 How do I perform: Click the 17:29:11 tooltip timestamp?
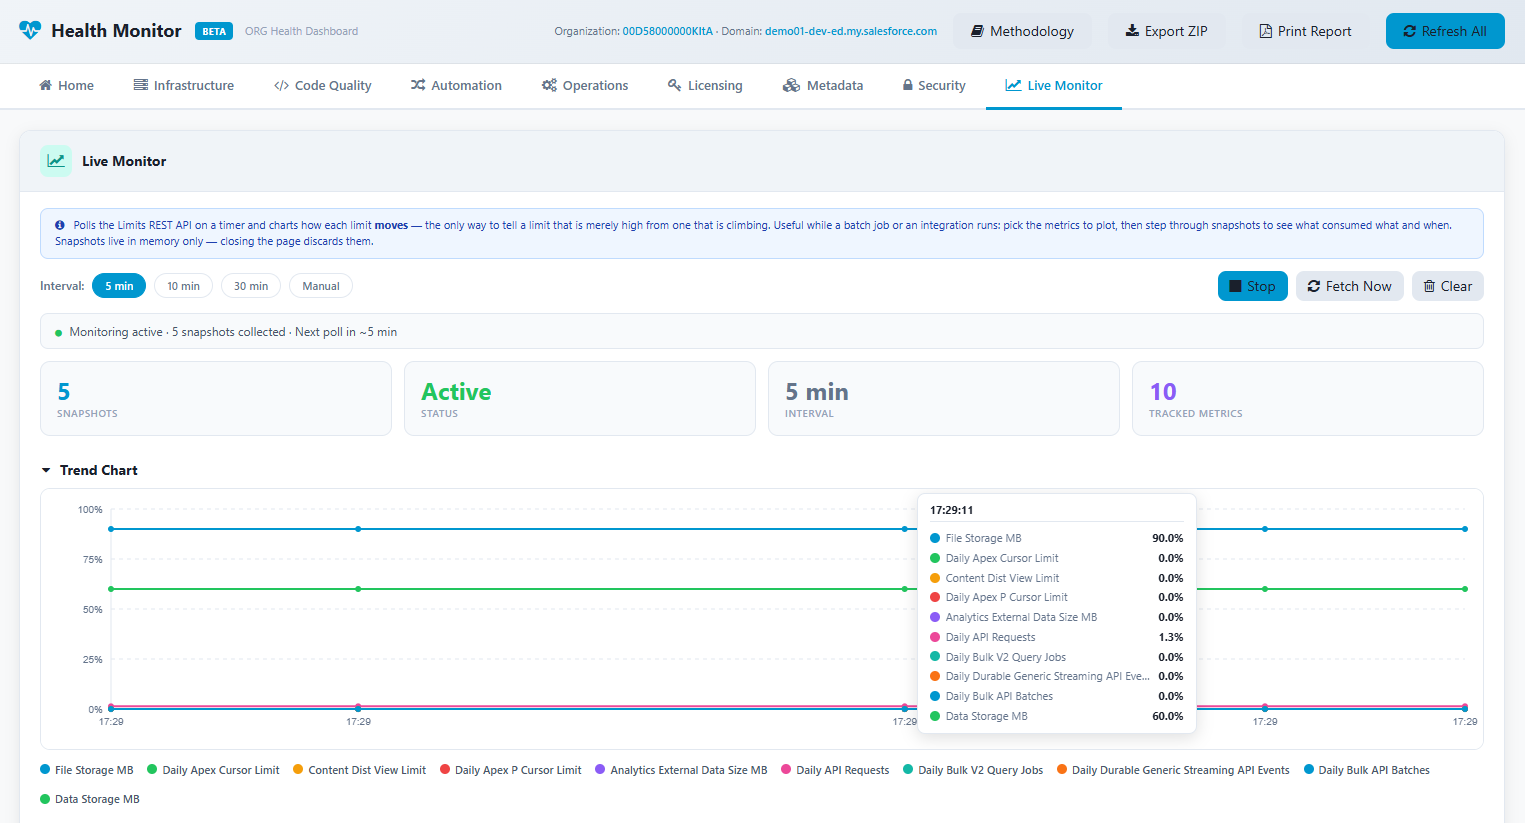[951, 510]
